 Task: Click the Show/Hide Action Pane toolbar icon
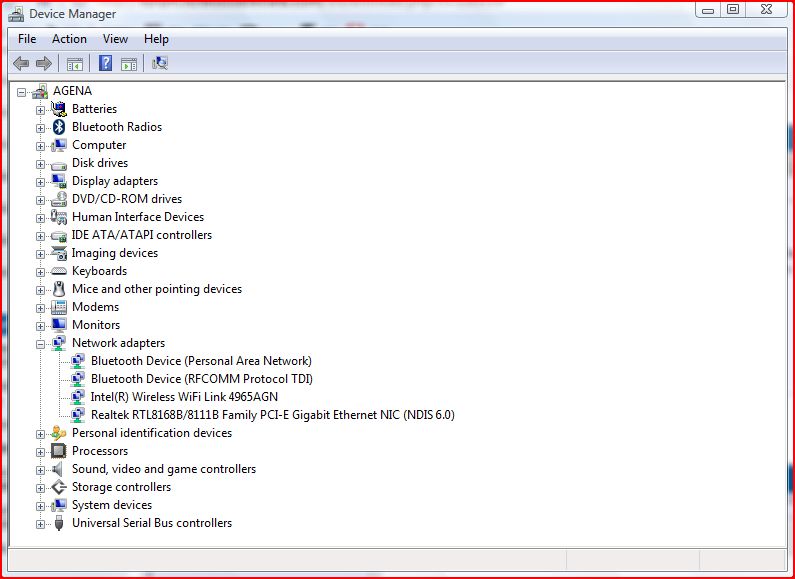(x=129, y=64)
